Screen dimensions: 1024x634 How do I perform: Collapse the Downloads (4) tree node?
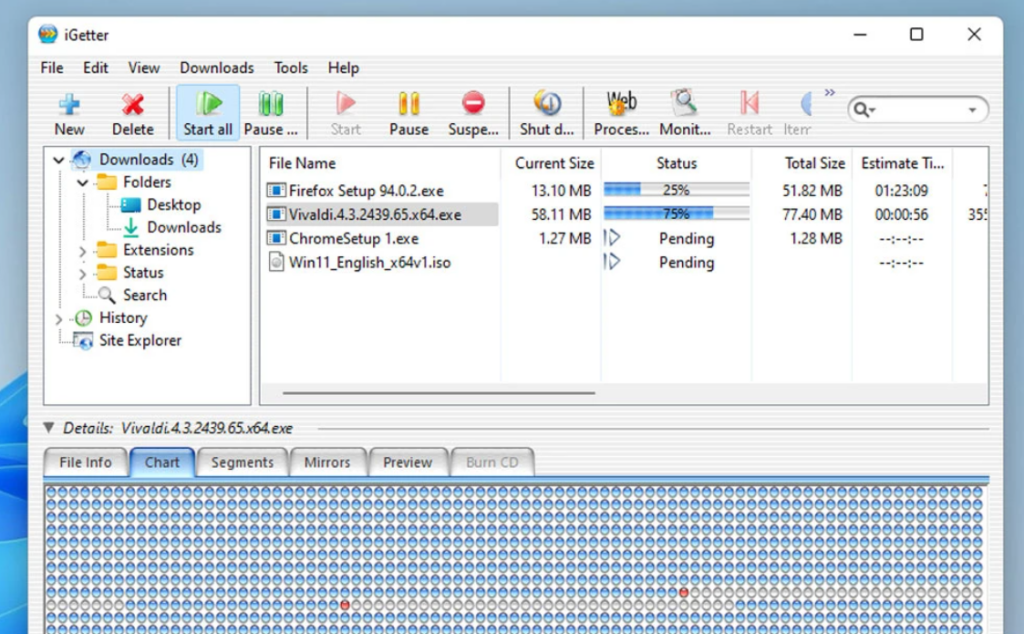coord(59,160)
